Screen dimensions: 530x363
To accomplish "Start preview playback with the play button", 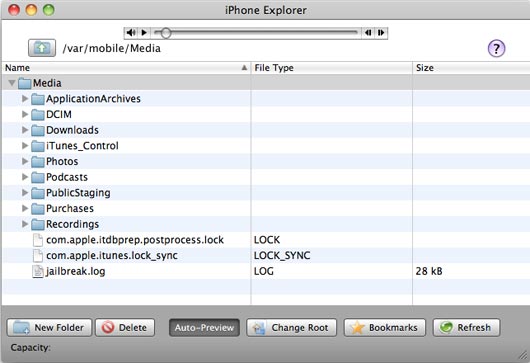I will click(x=144, y=32).
